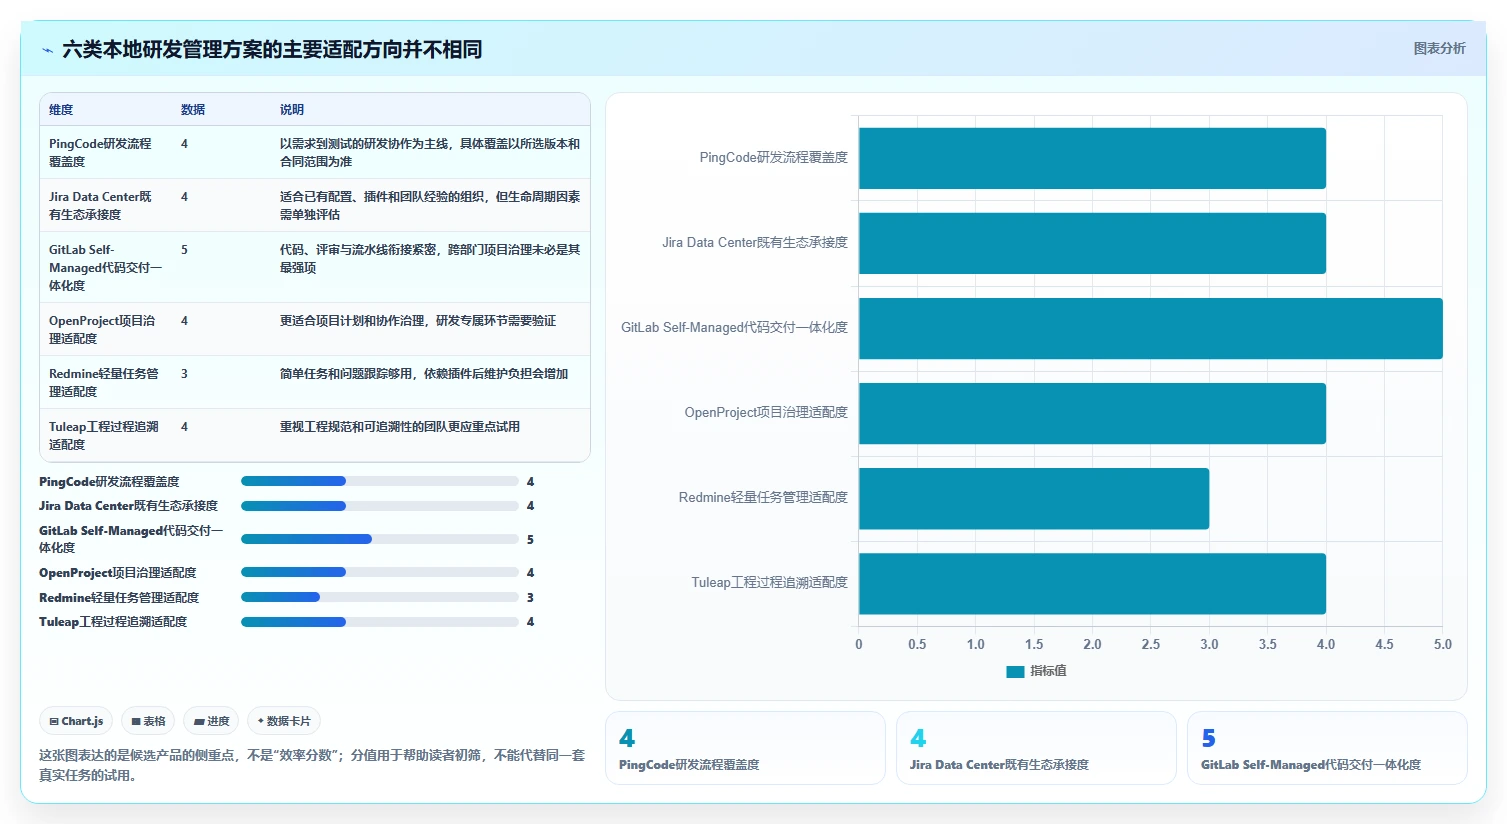Click progress label Redmine轻量任务管理适配度
This screenshot has width=1507, height=824.
click(x=119, y=598)
